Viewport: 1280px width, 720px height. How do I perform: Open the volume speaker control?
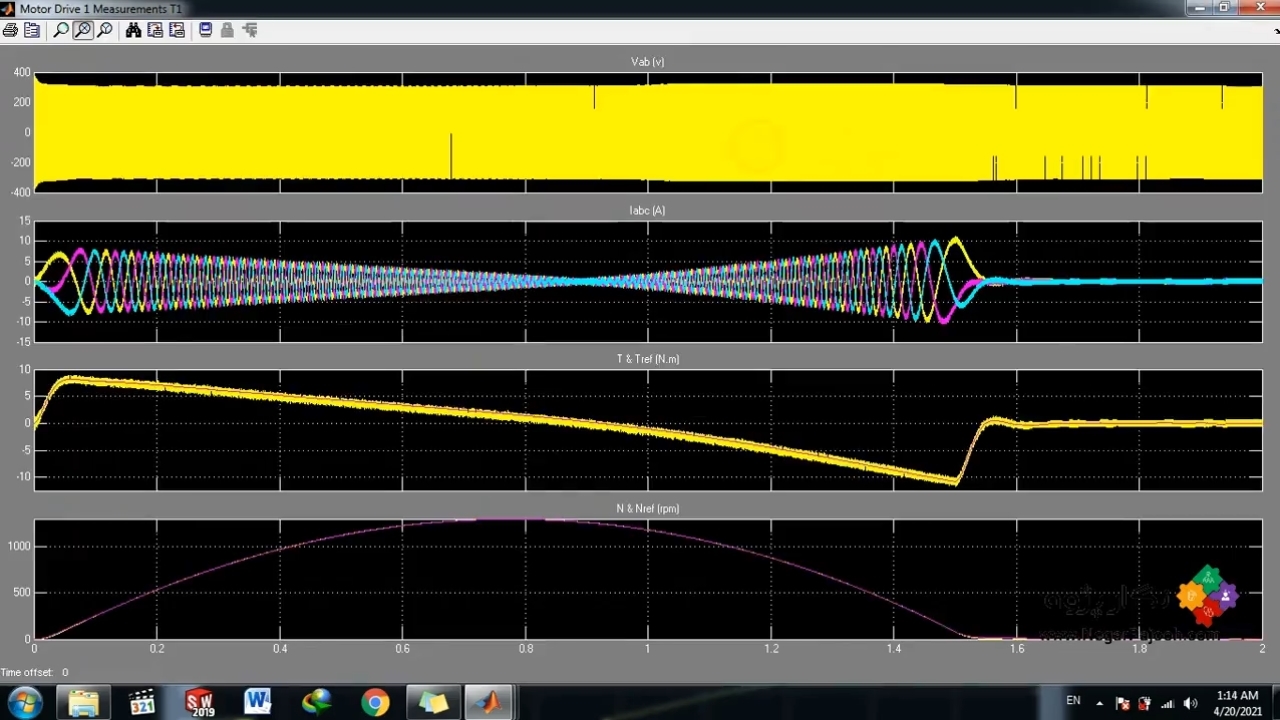1190,703
